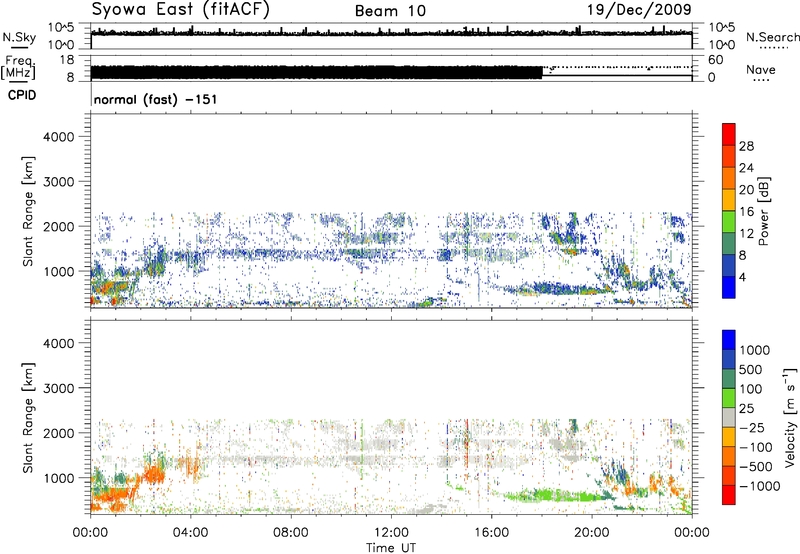This screenshot has height=554, width=800.
Task: Click the 'N.Search' legend label
Action: pyautogui.click(x=772, y=37)
